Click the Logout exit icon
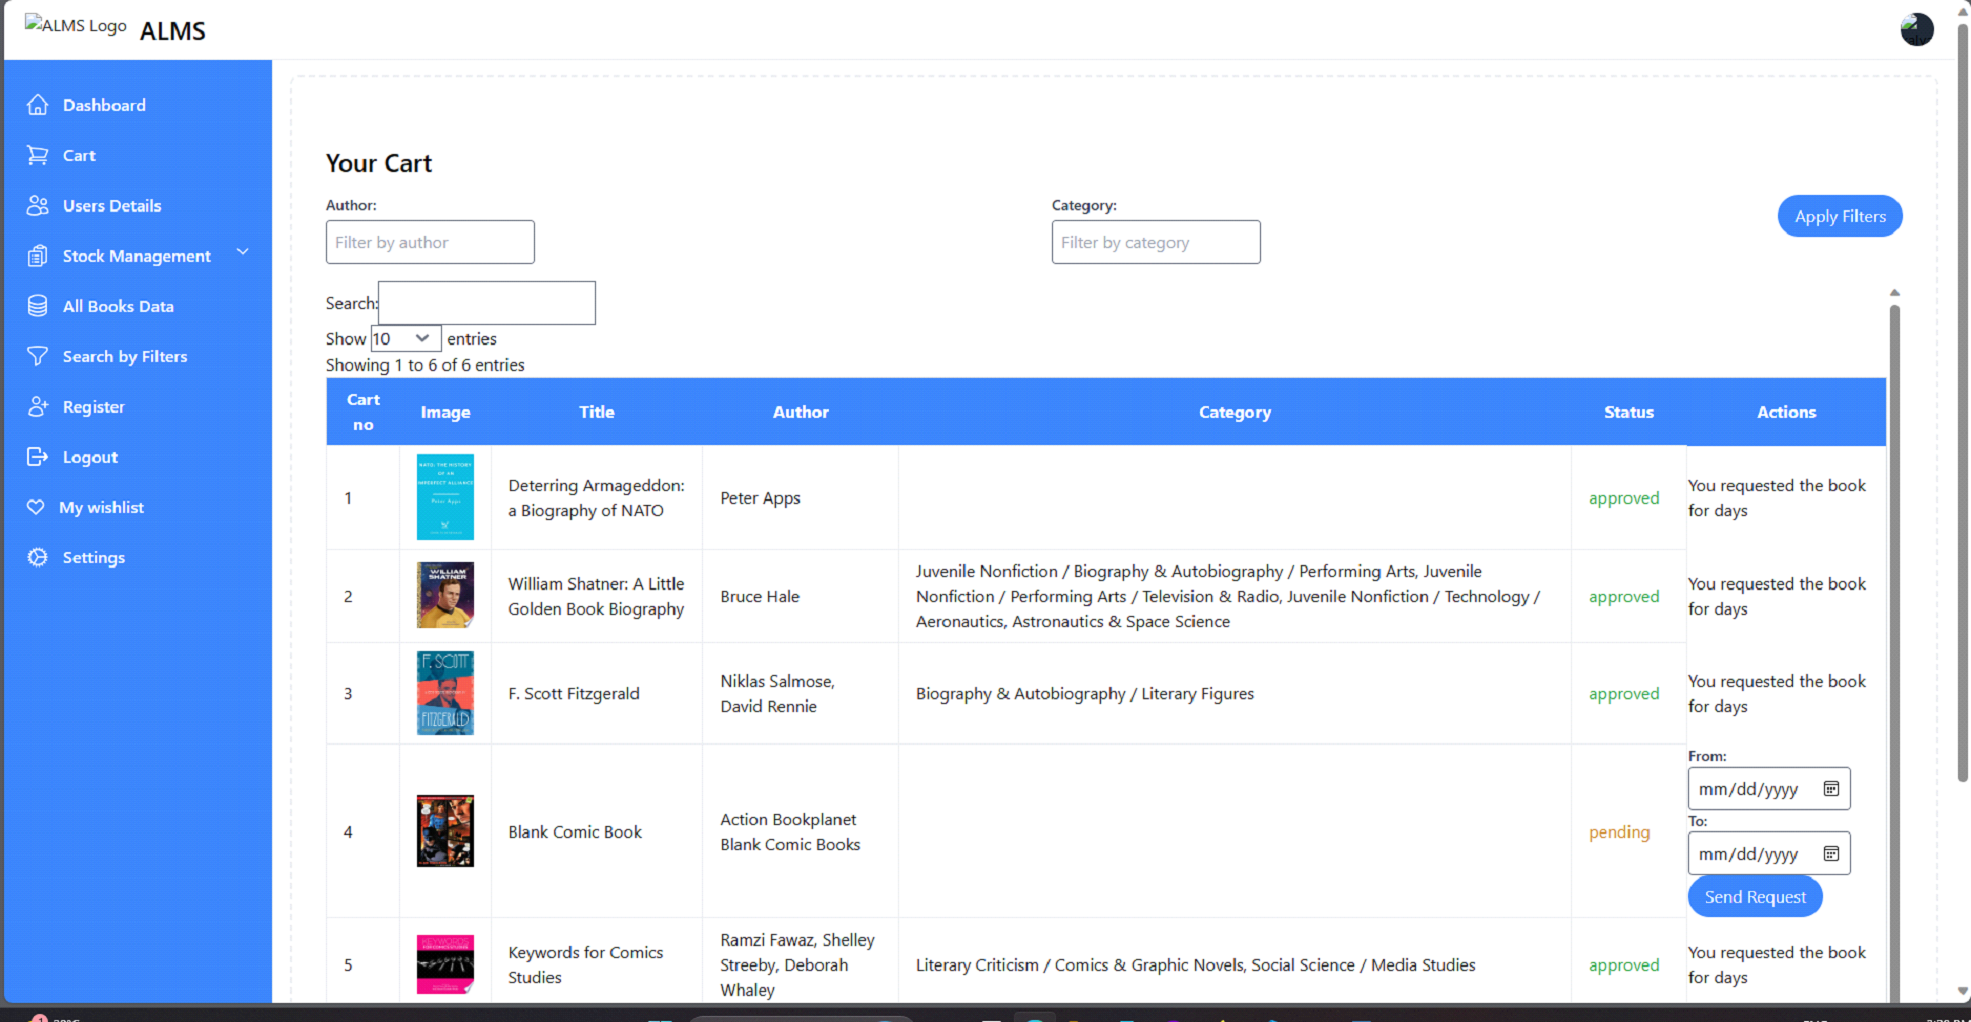The image size is (1971, 1022). tap(38, 457)
